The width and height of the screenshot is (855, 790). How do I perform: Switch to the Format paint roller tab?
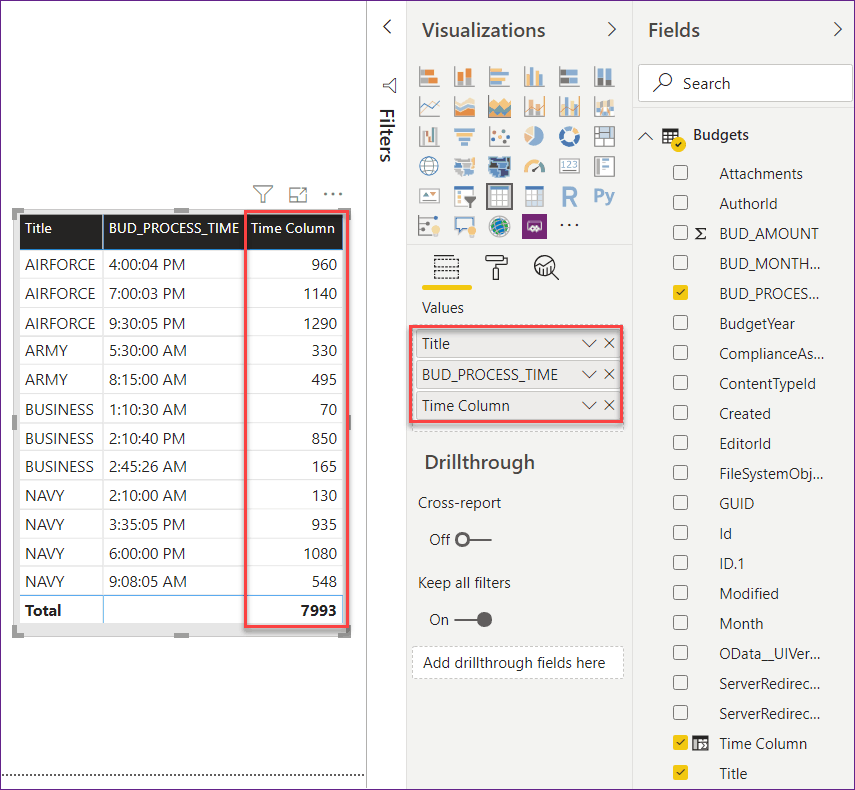pos(496,268)
